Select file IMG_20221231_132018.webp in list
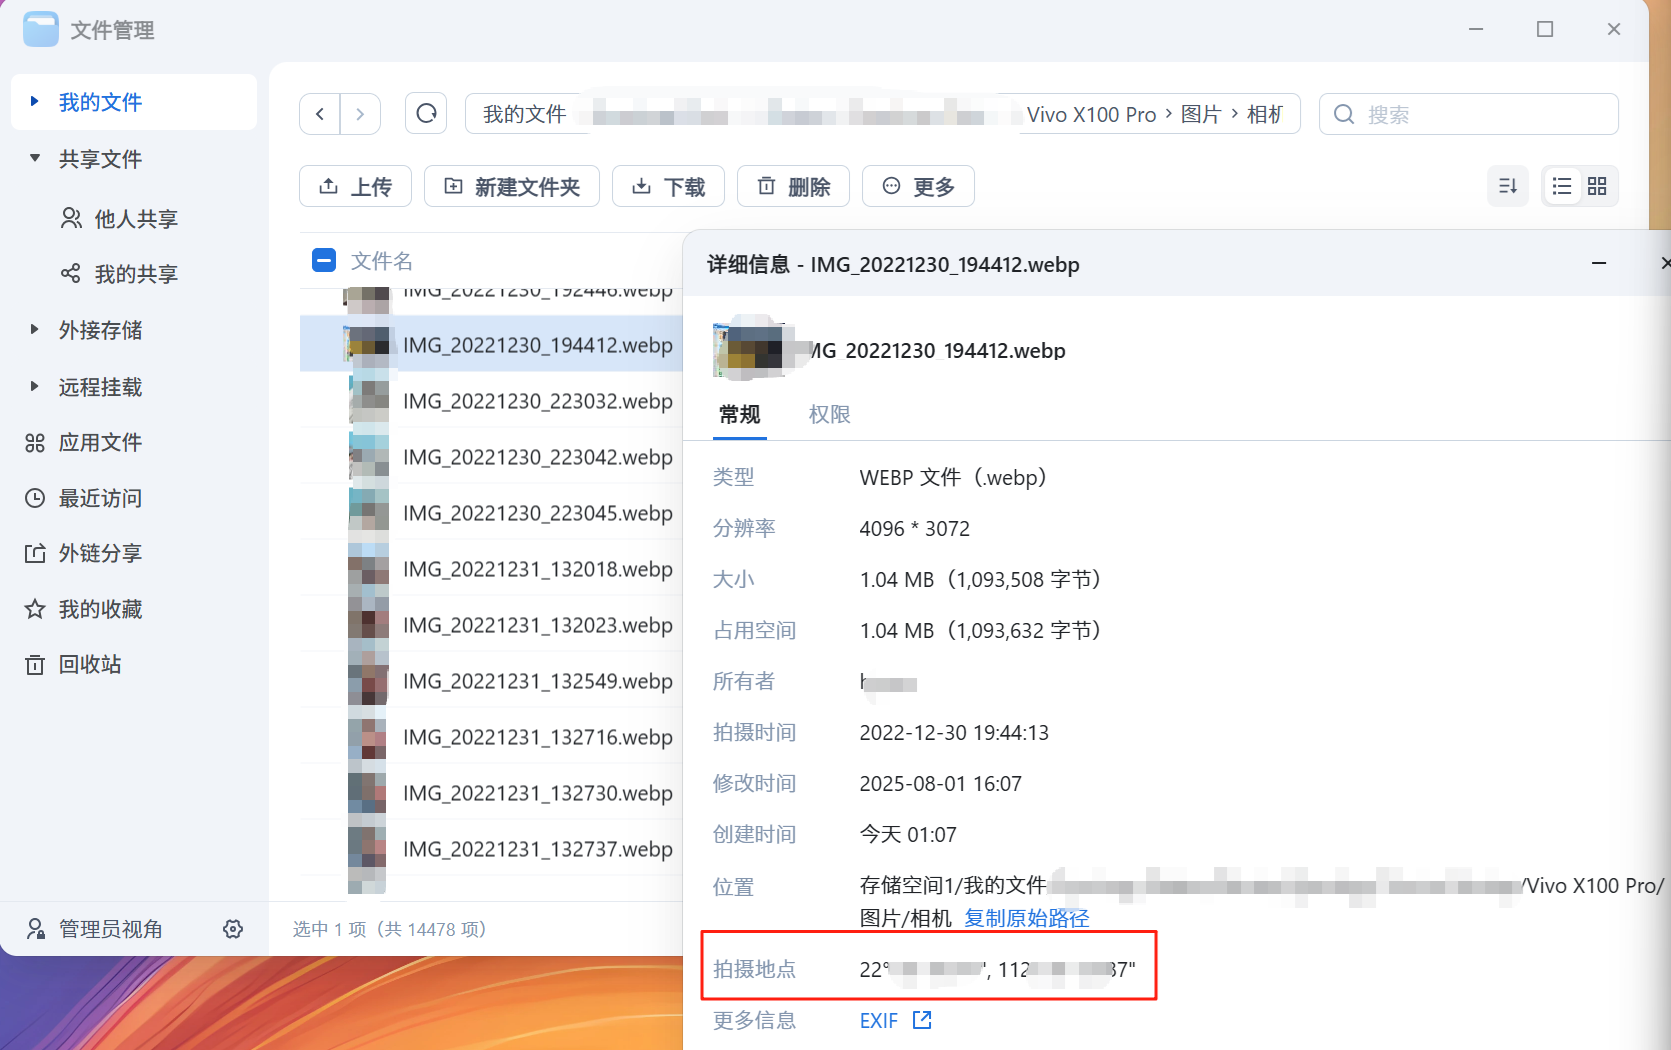1671x1050 pixels. [x=537, y=569]
